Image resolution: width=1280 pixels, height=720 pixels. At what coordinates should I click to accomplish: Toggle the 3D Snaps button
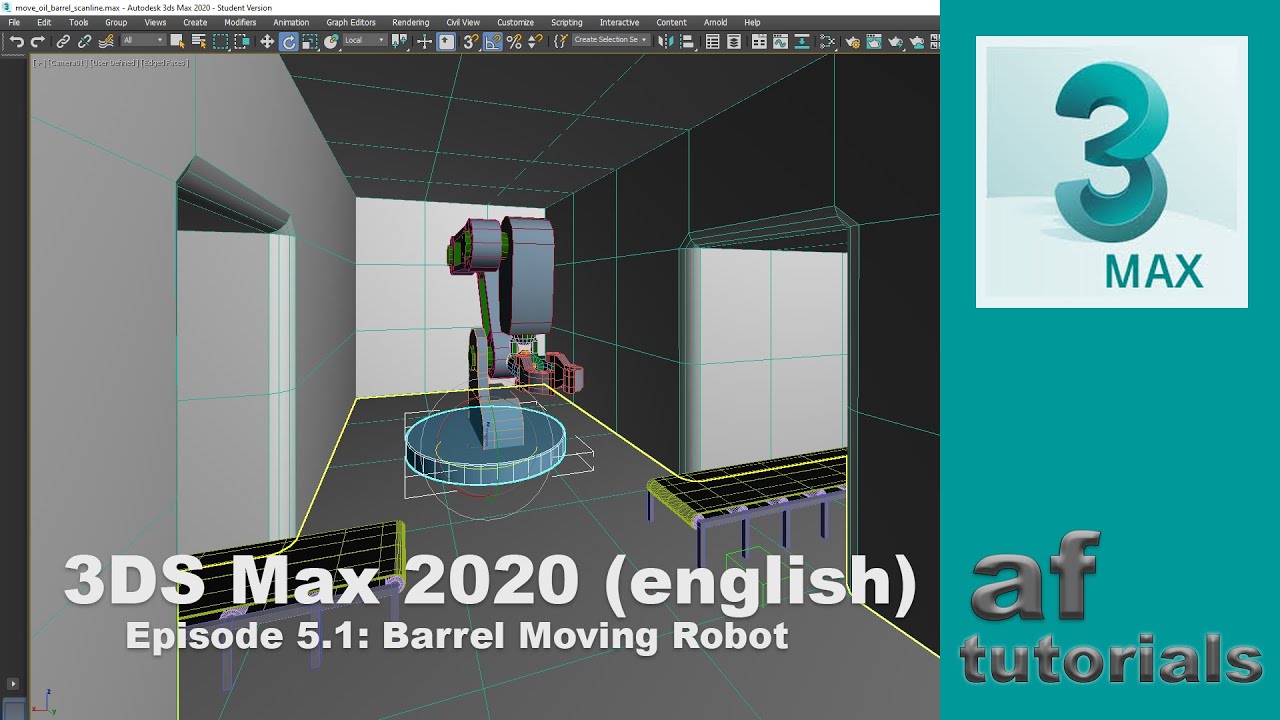tap(471, 41)
